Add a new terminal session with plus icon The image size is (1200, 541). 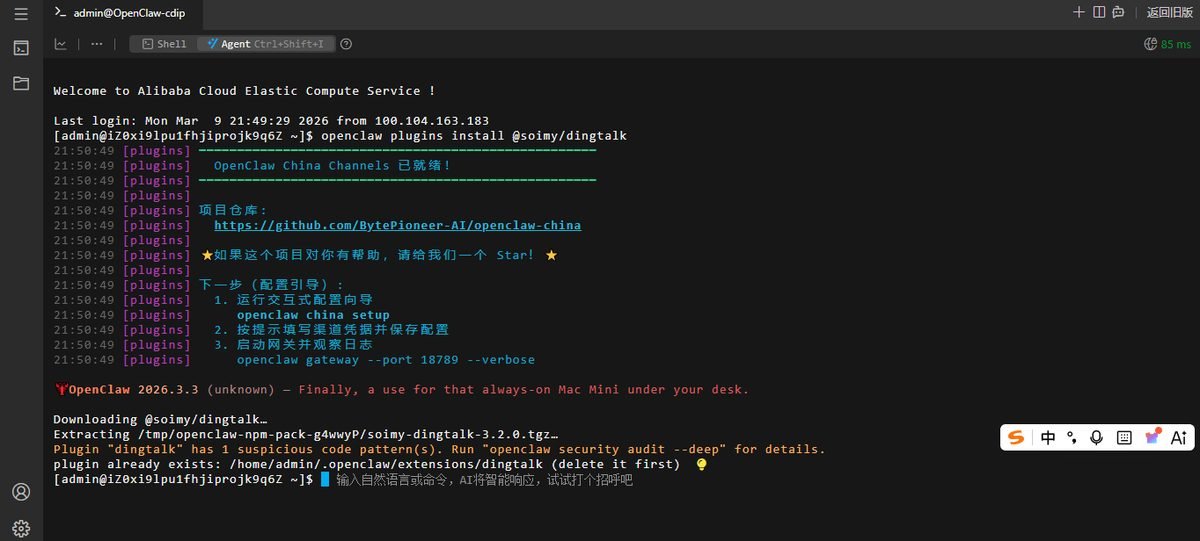point(1079,12)
